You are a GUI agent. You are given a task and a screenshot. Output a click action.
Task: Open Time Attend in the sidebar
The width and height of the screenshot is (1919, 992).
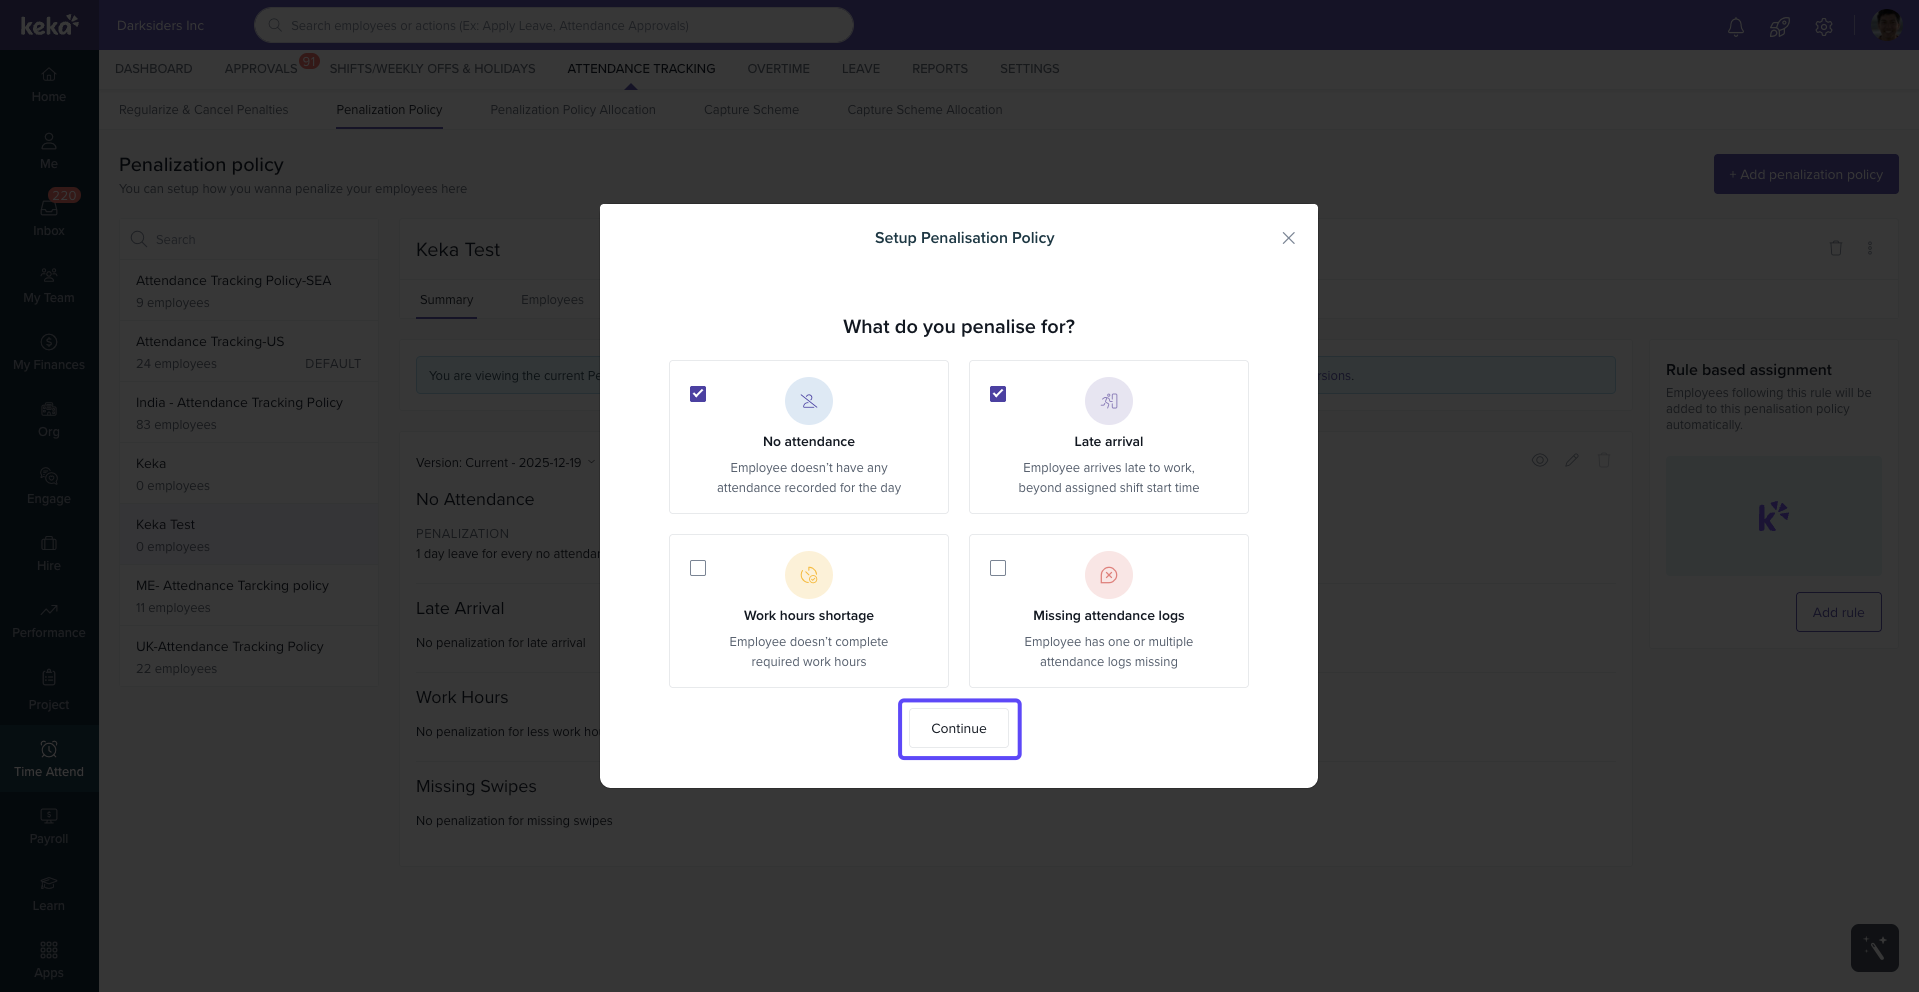49,759
